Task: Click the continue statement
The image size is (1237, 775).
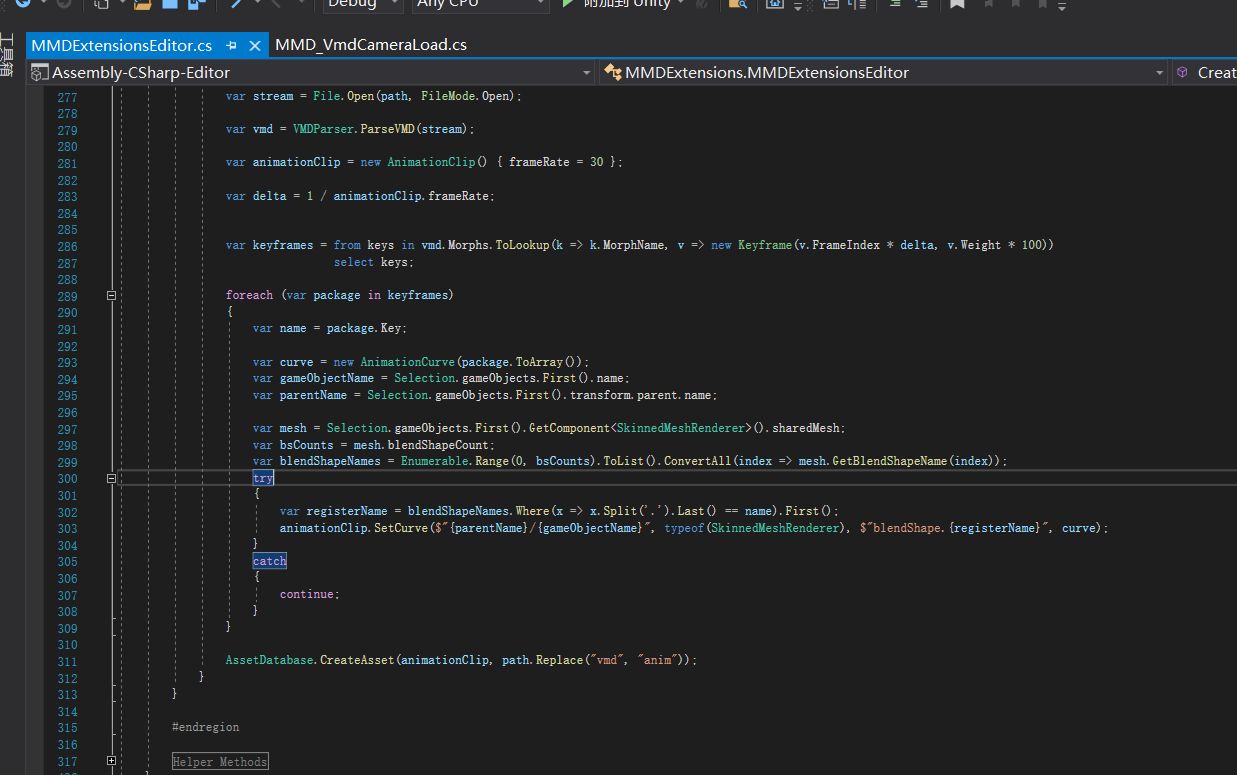Action: pos(310,595)
